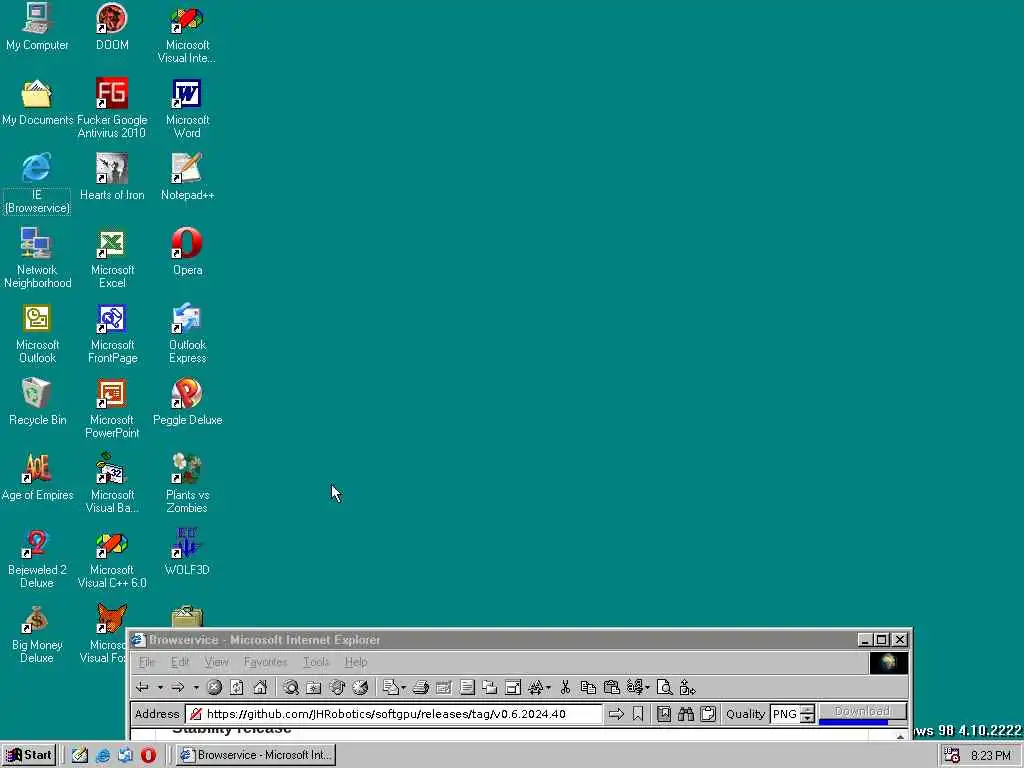Viewport: 1024px width, 768px height.
Task: Open the View menu in Internet Explorer
Action: click(216, 662)
